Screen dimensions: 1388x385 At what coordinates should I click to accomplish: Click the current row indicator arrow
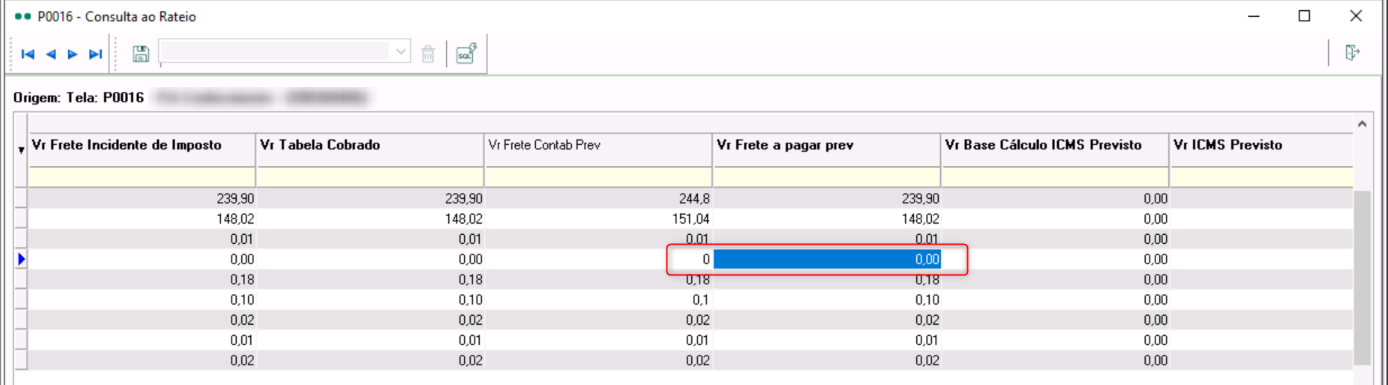click(22, 259)
